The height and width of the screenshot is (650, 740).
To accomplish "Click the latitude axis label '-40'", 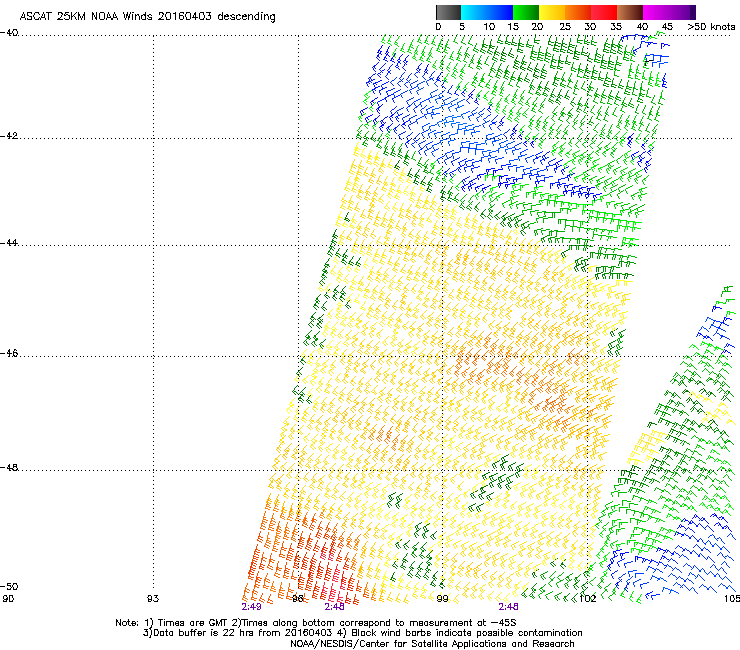I will pyautogui.click(x=9, y=33).
